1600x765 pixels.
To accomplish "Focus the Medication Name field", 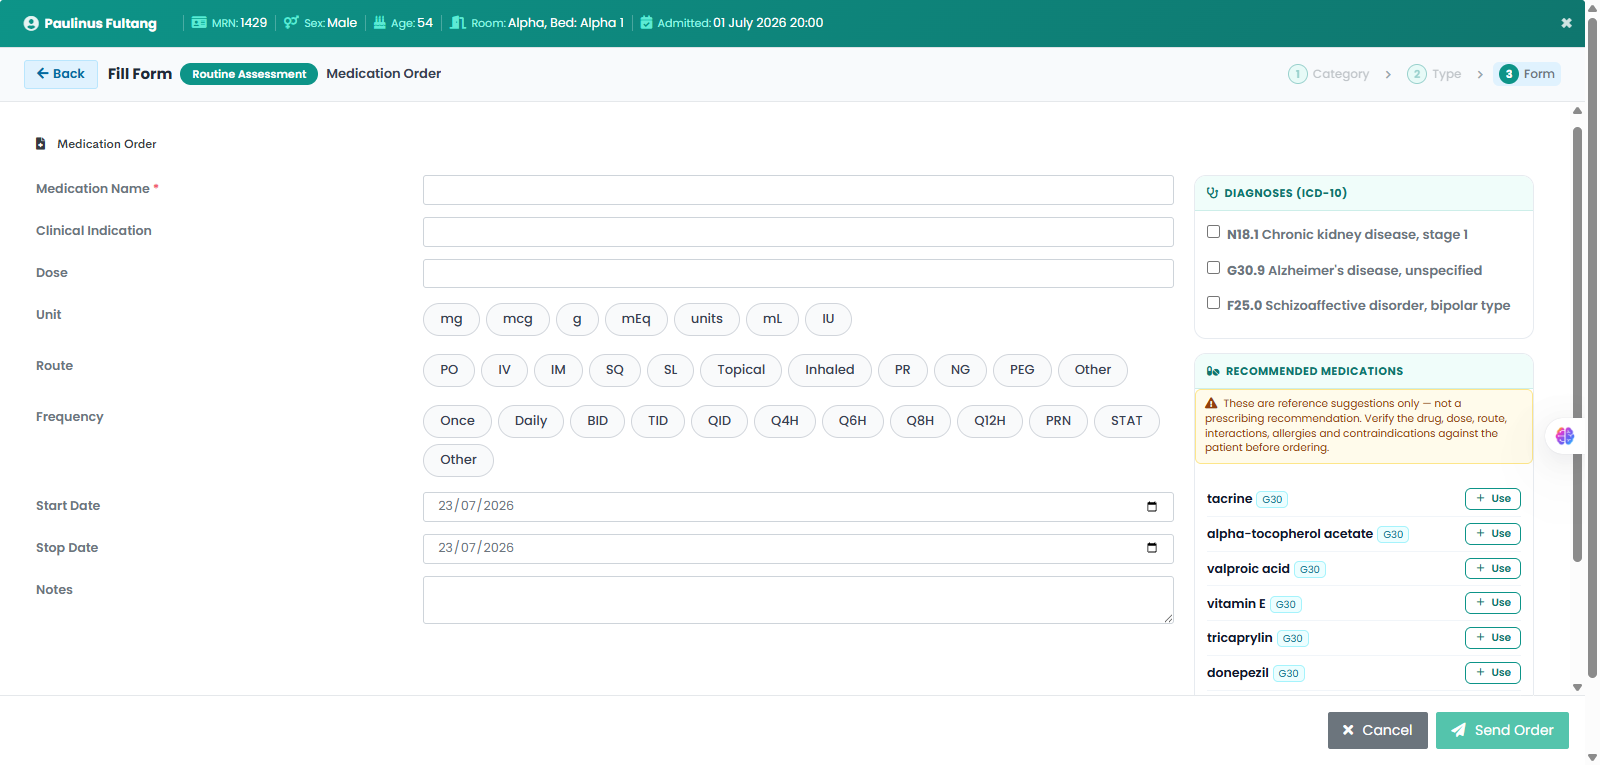I will pos(798,190).
